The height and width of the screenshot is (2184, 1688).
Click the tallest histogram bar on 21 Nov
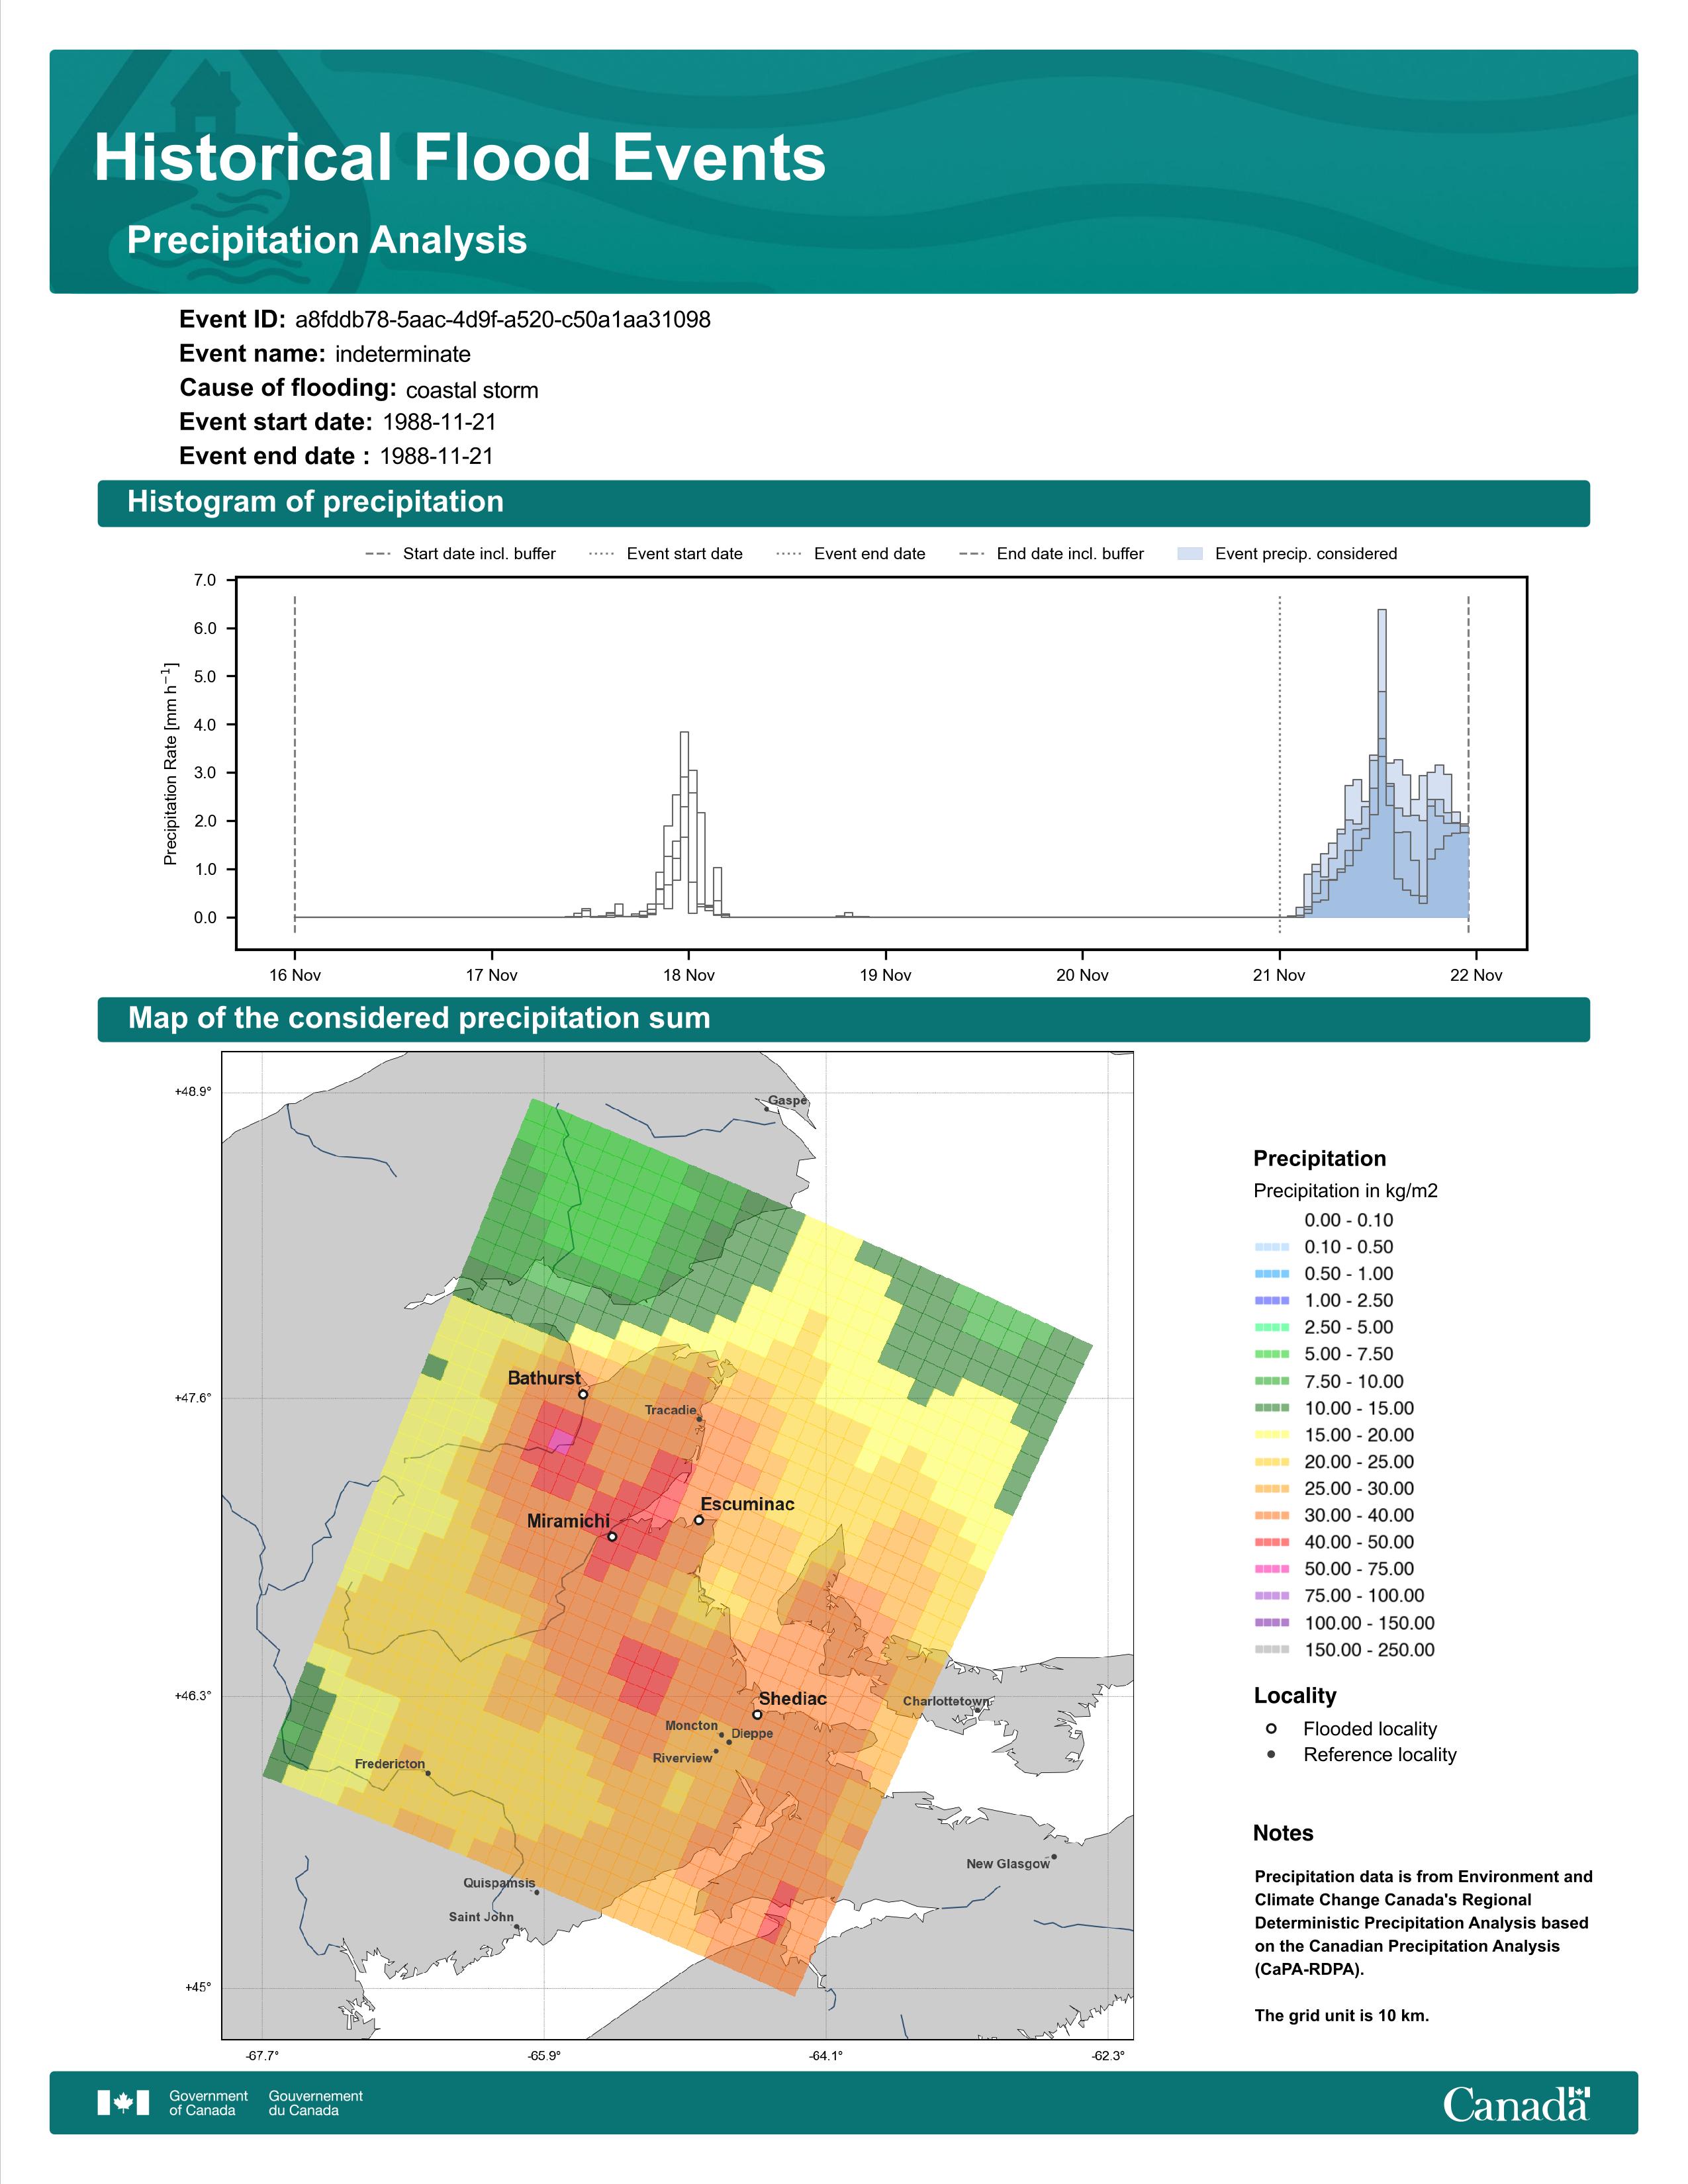click(x=1382, y=763)
